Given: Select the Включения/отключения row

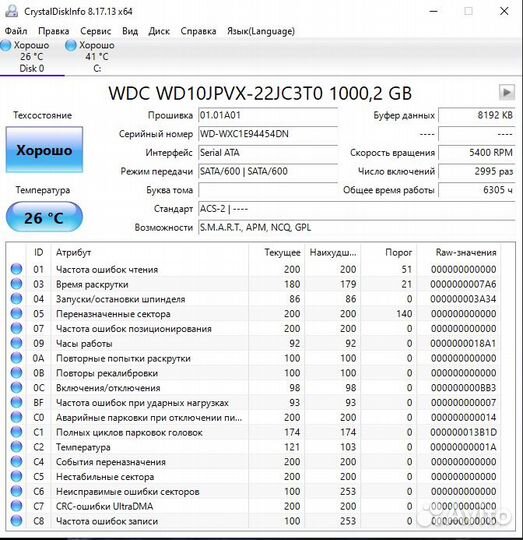Looking at the screenshot, I should 253,387.
